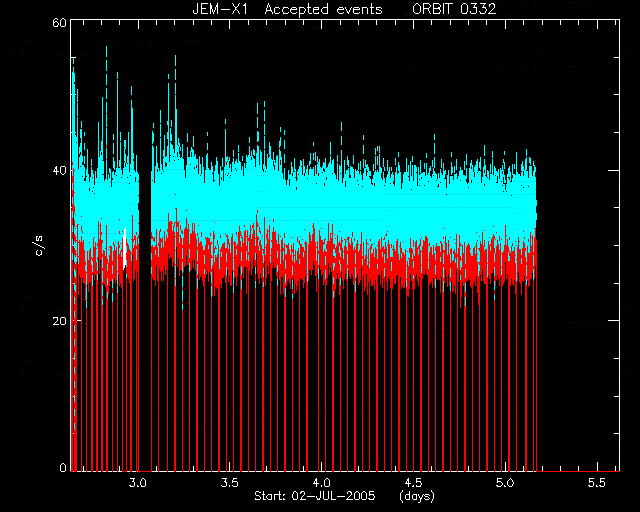Click the 20 y-axis tick label

coord(59,321)
